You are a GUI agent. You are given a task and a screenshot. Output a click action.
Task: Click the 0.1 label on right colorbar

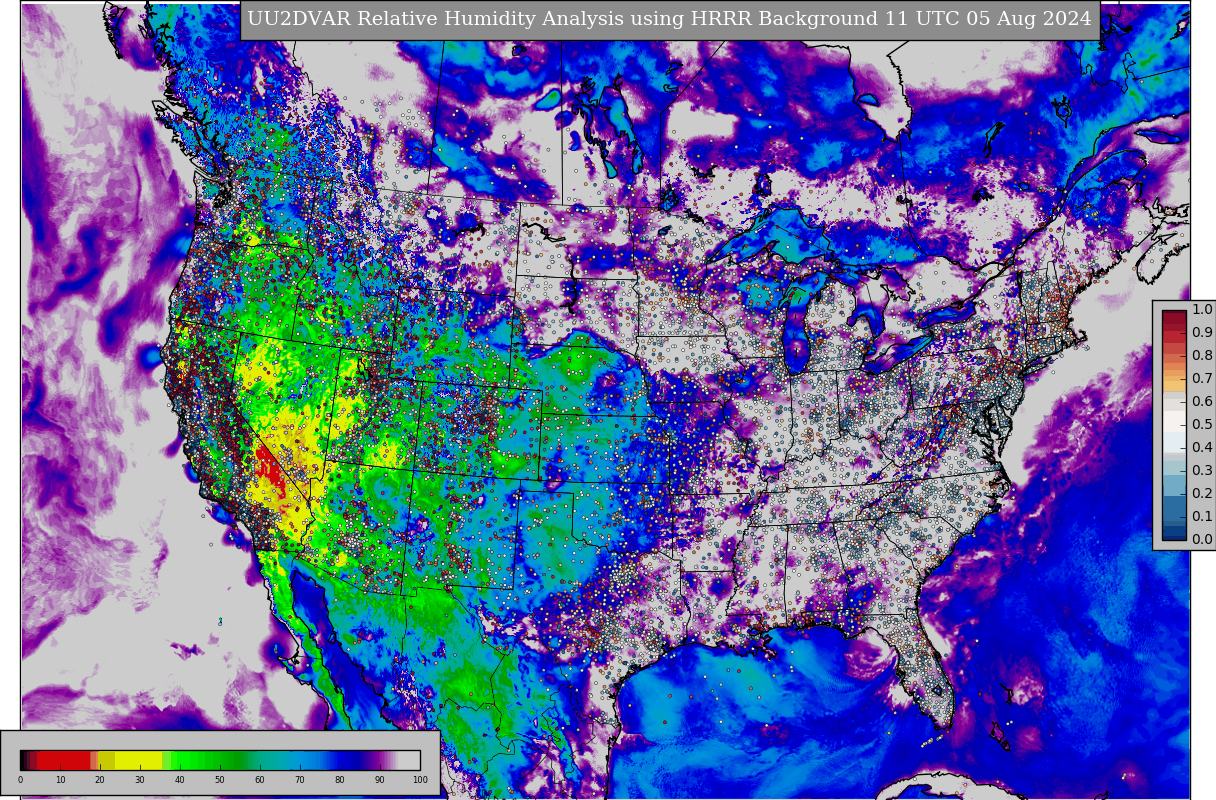coord(1202,516)
